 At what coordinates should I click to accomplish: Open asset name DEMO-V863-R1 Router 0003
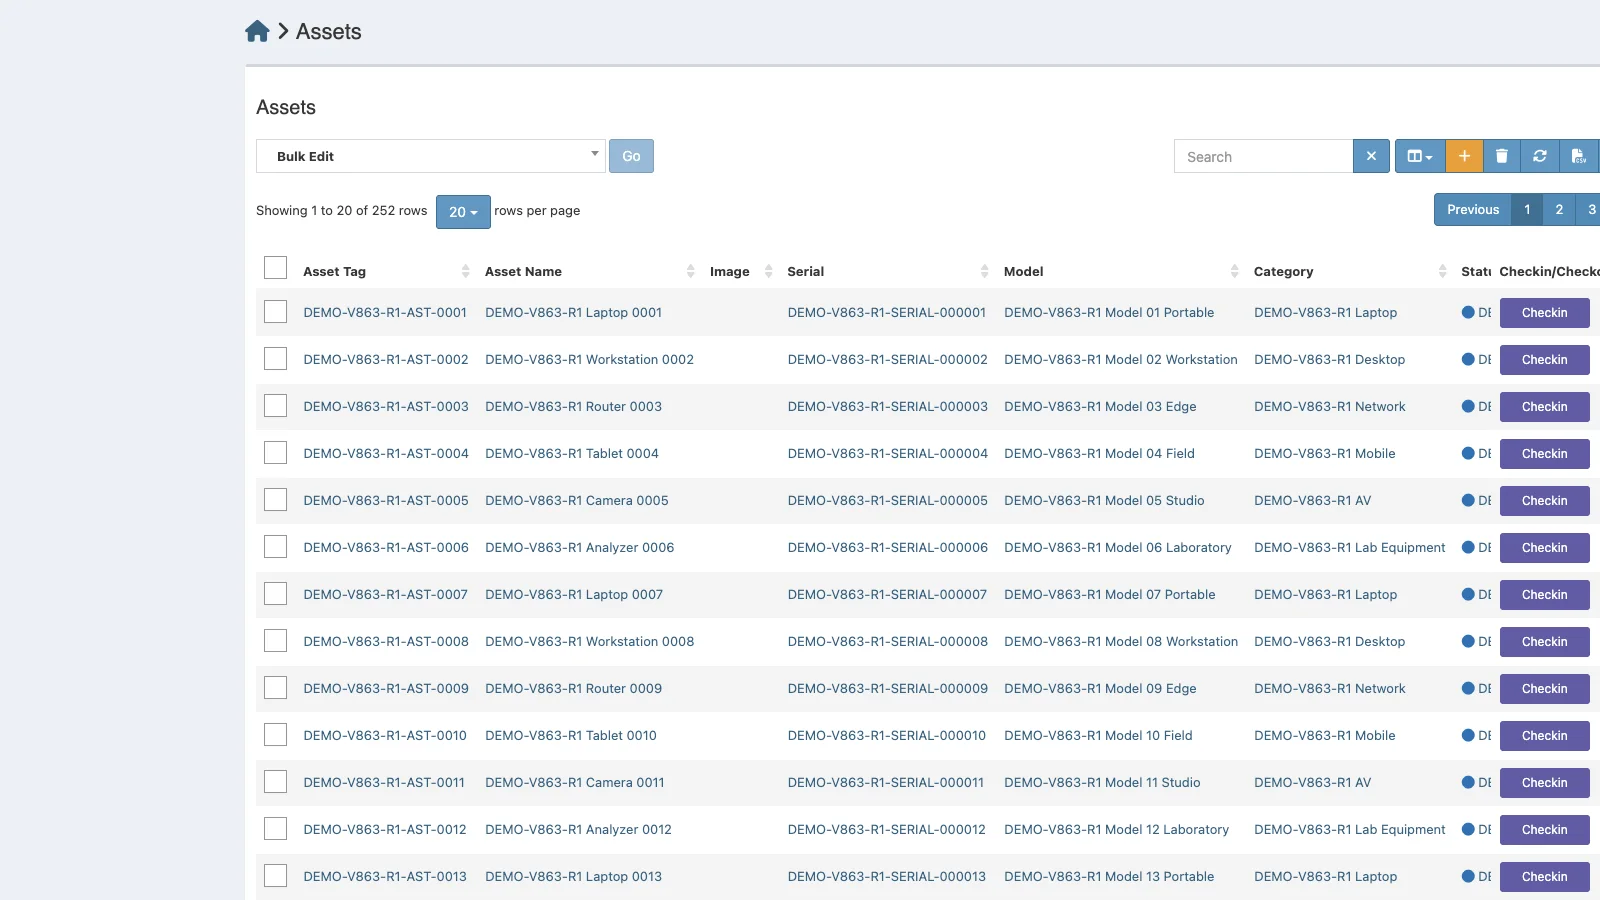[573, 406]
